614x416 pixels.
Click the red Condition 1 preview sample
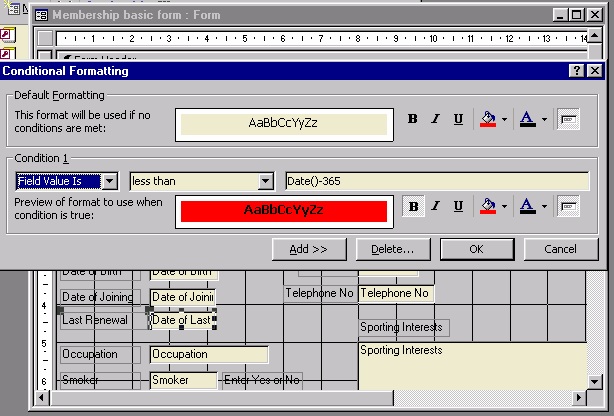click(x=282, y=211)
